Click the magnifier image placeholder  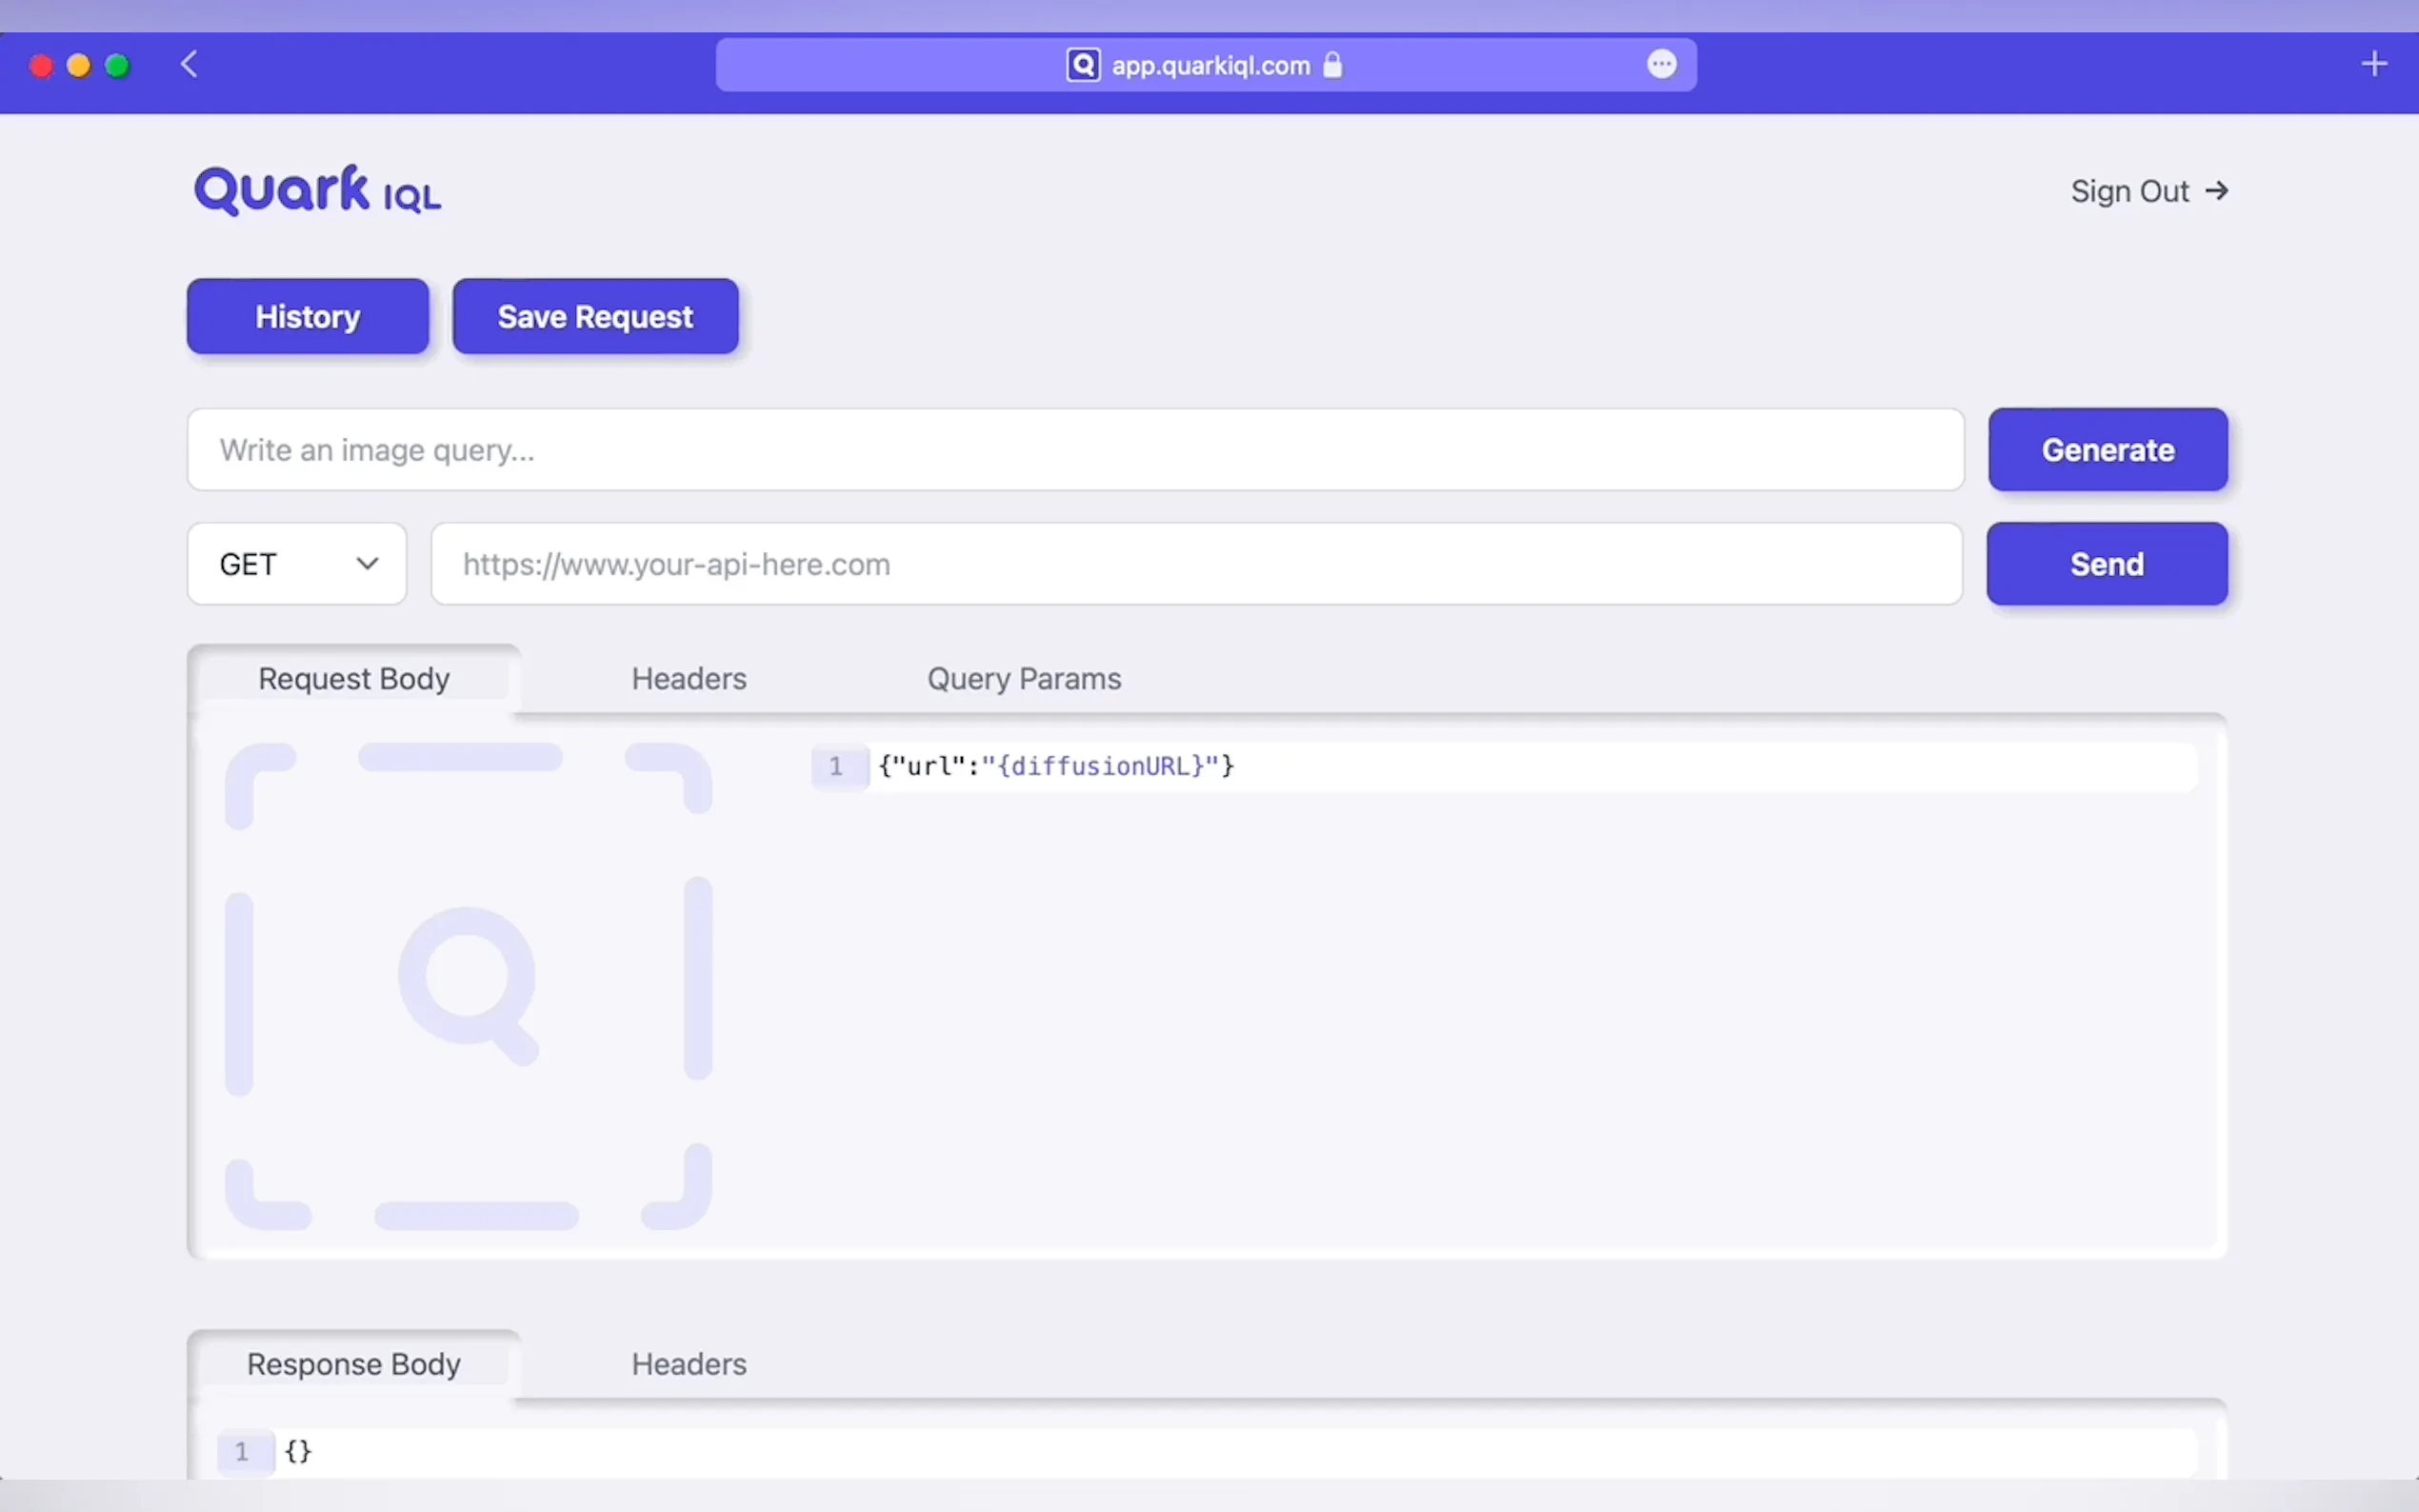point(468,986)
